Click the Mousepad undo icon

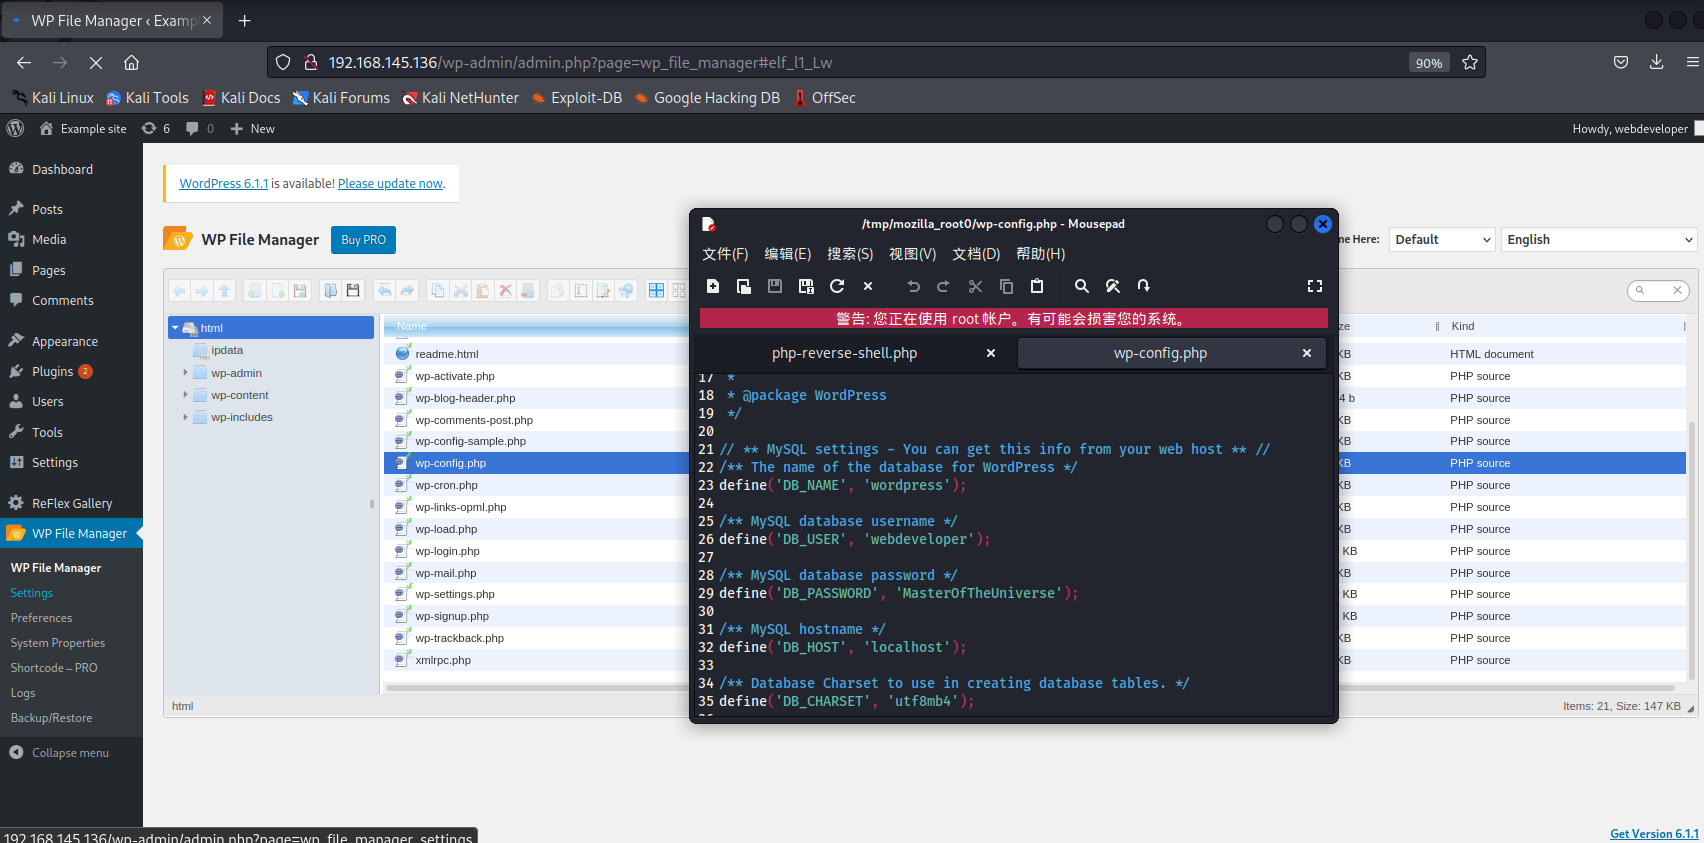(x=913, y=286)
